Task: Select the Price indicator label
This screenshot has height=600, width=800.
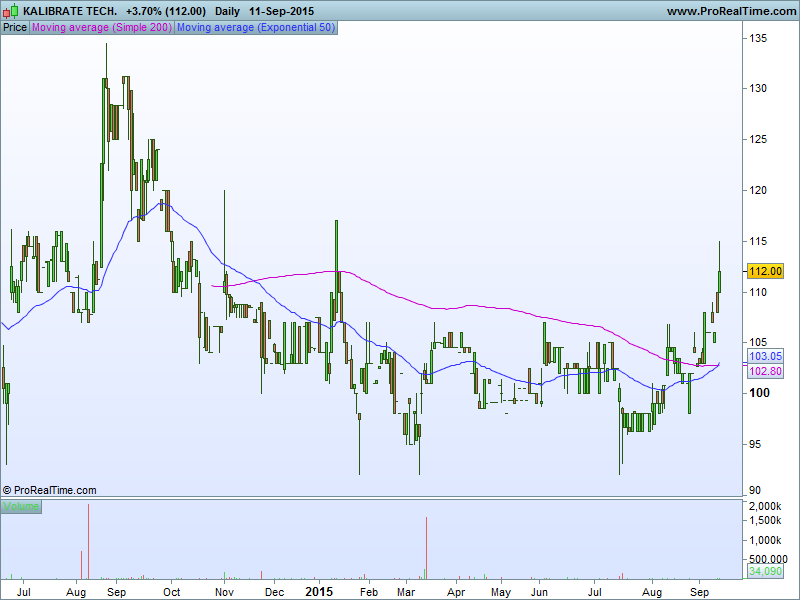Action: 15,28
